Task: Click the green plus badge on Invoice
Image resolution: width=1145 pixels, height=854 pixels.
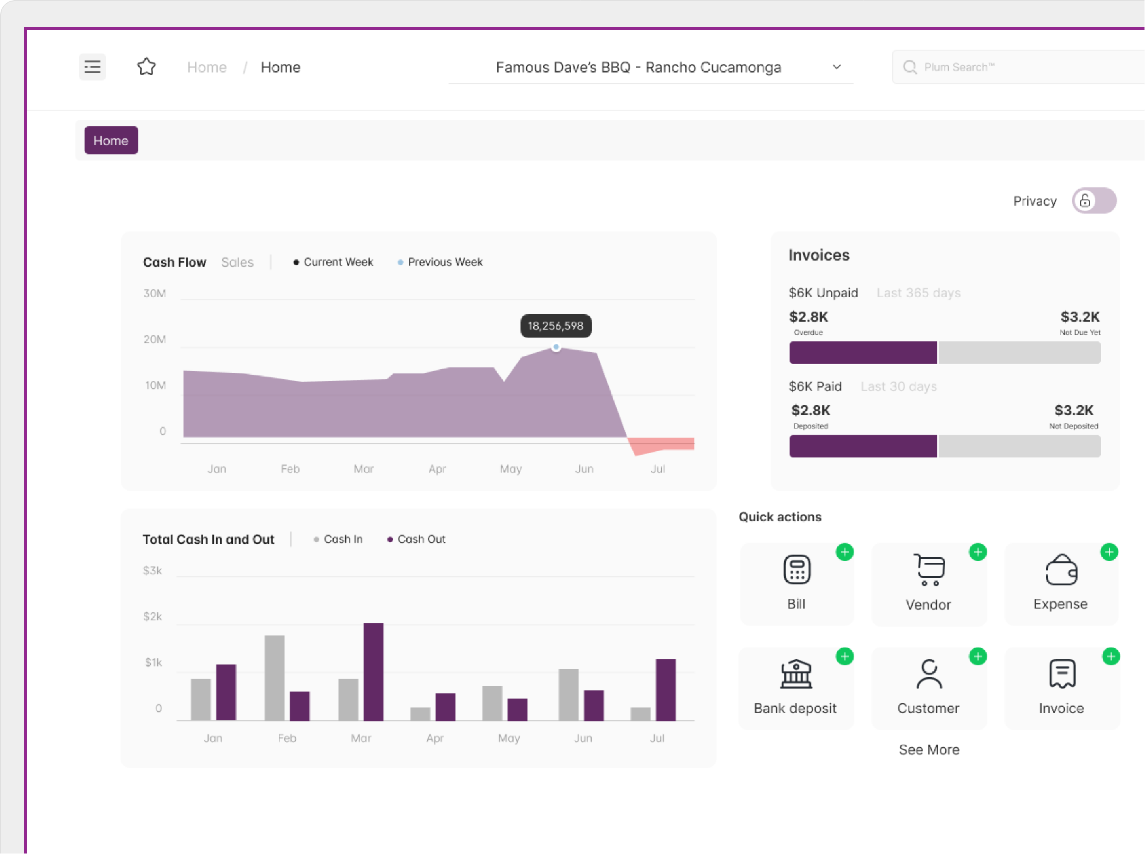Action: click(x=1110, y=656)
